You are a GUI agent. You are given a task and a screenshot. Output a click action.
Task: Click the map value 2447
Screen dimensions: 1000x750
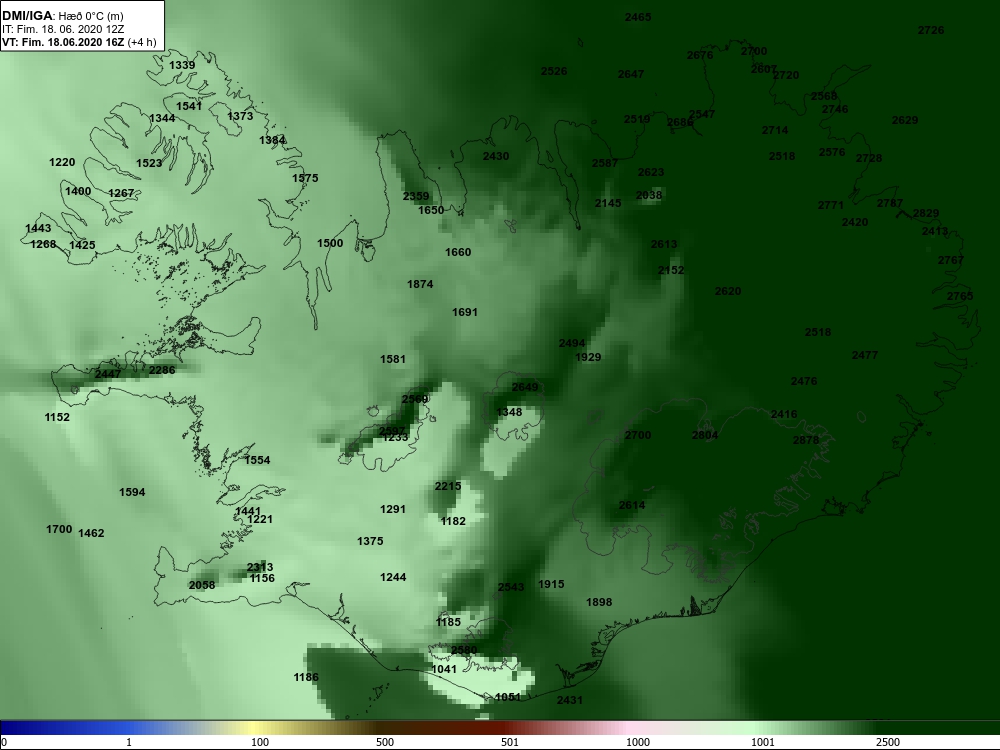pos(108,374)
